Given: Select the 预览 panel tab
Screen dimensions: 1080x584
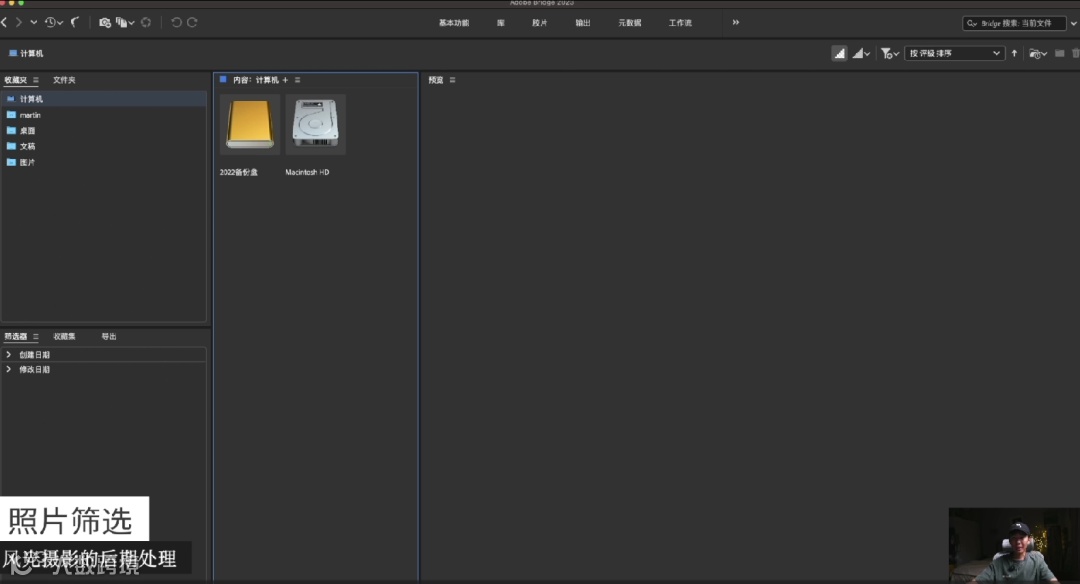Looking at the screenshot, I should coord(435,80).
